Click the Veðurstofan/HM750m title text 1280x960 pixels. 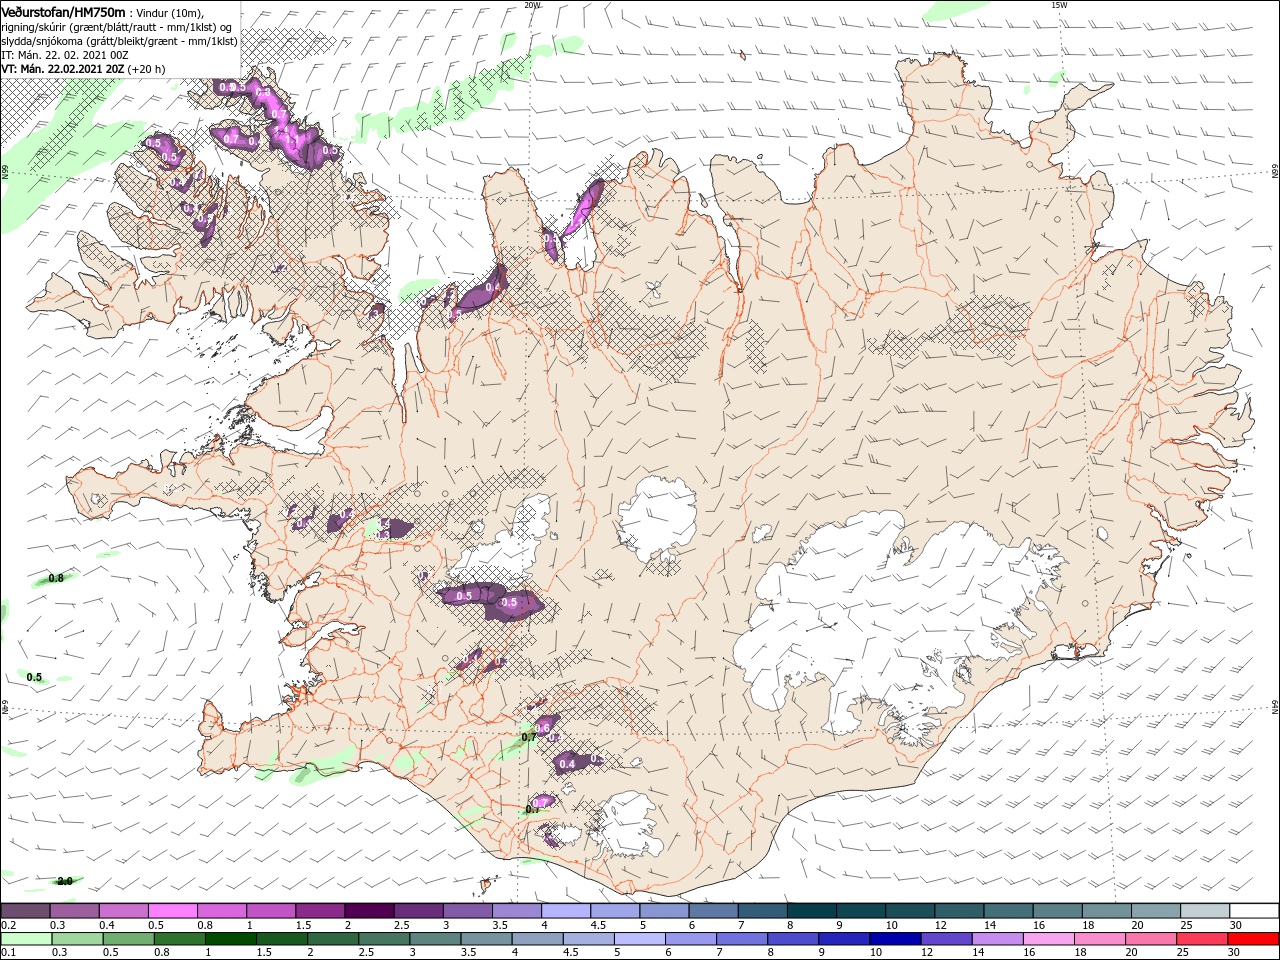pyautogui.click(x=64, y=11)
